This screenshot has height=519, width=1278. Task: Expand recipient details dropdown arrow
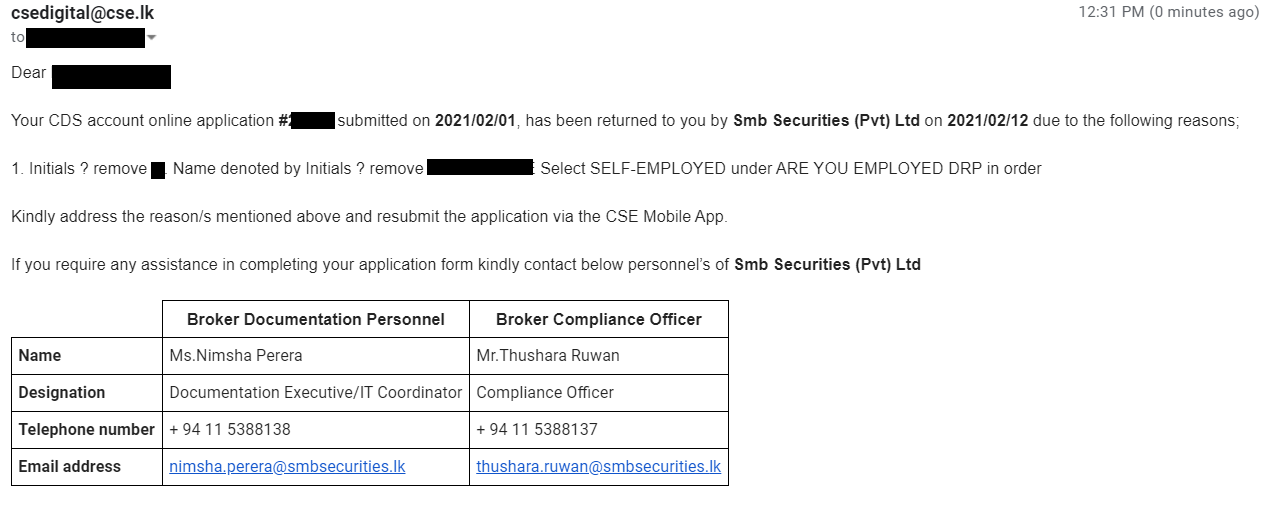coord(152,39)
